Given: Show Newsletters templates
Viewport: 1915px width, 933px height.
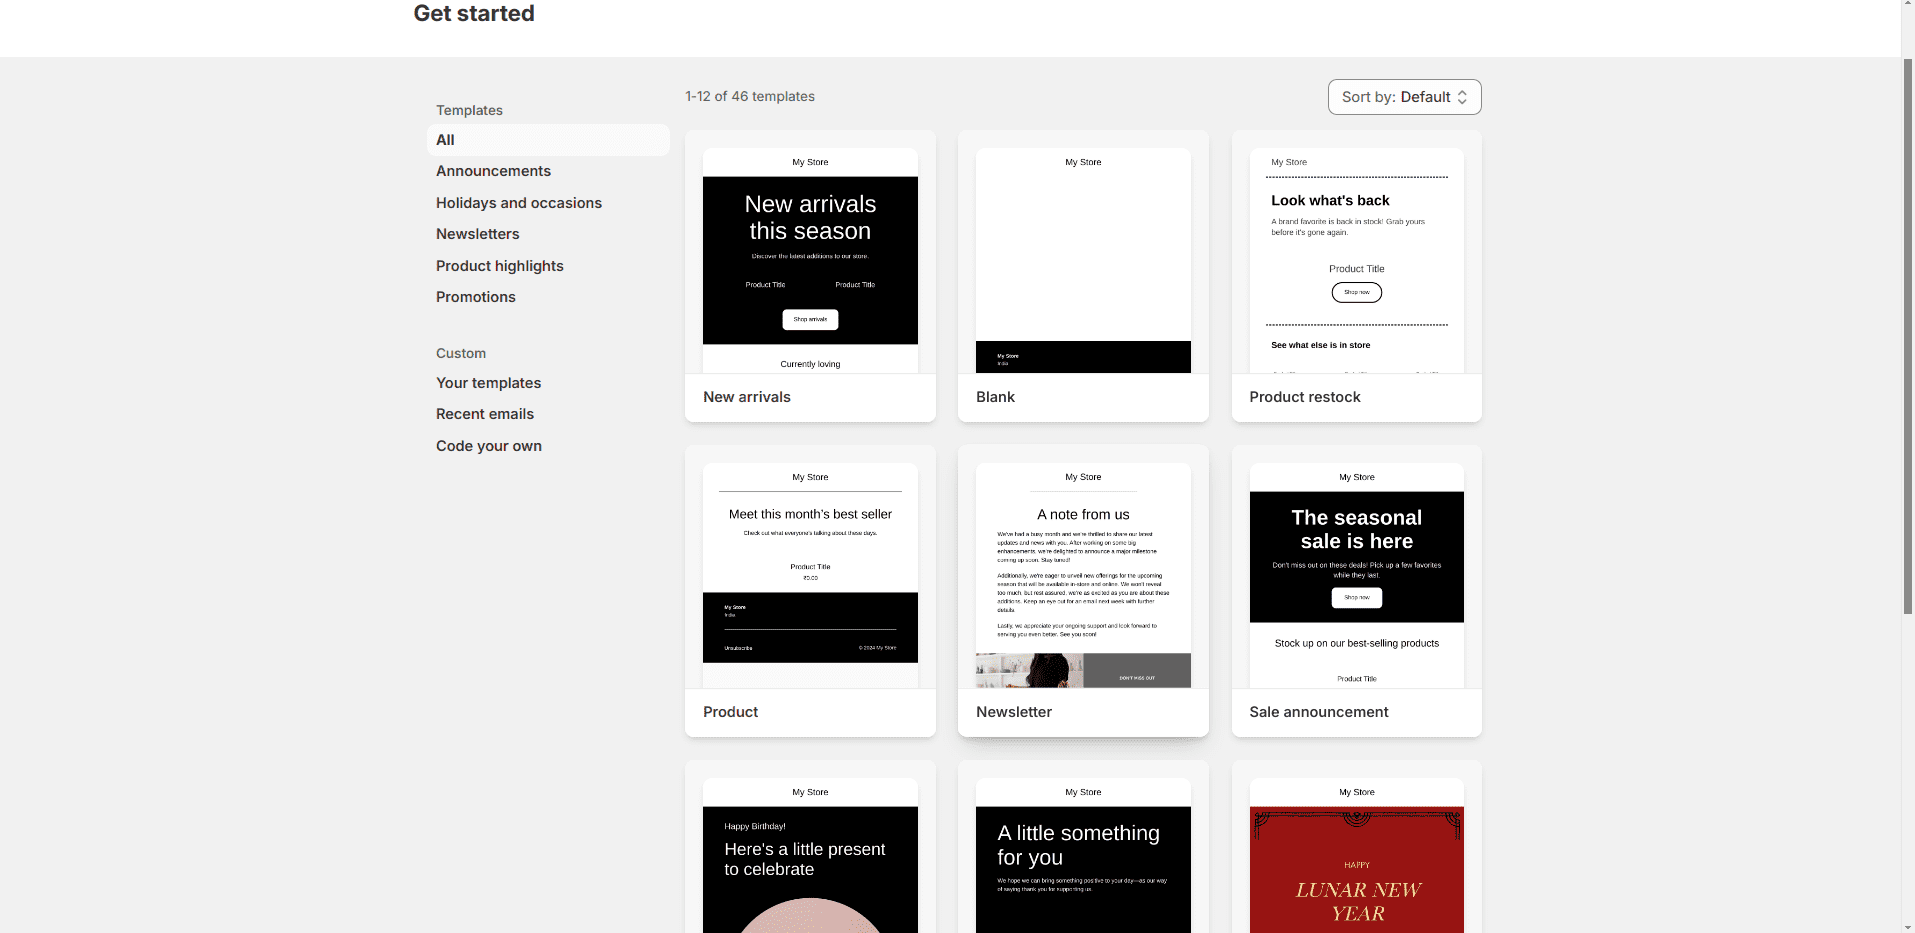Looking at the screenshot, I should click(477, 234).
